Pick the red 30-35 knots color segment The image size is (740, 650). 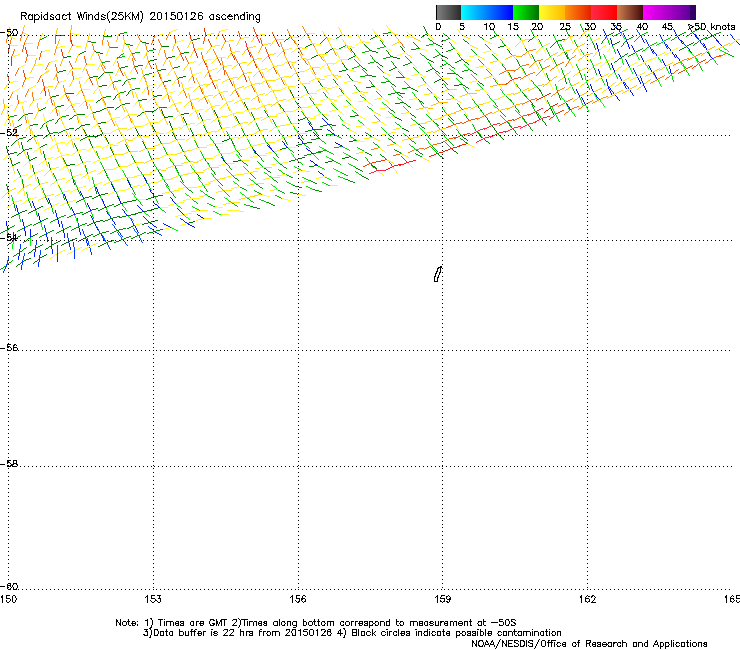(x=604, y=12)
